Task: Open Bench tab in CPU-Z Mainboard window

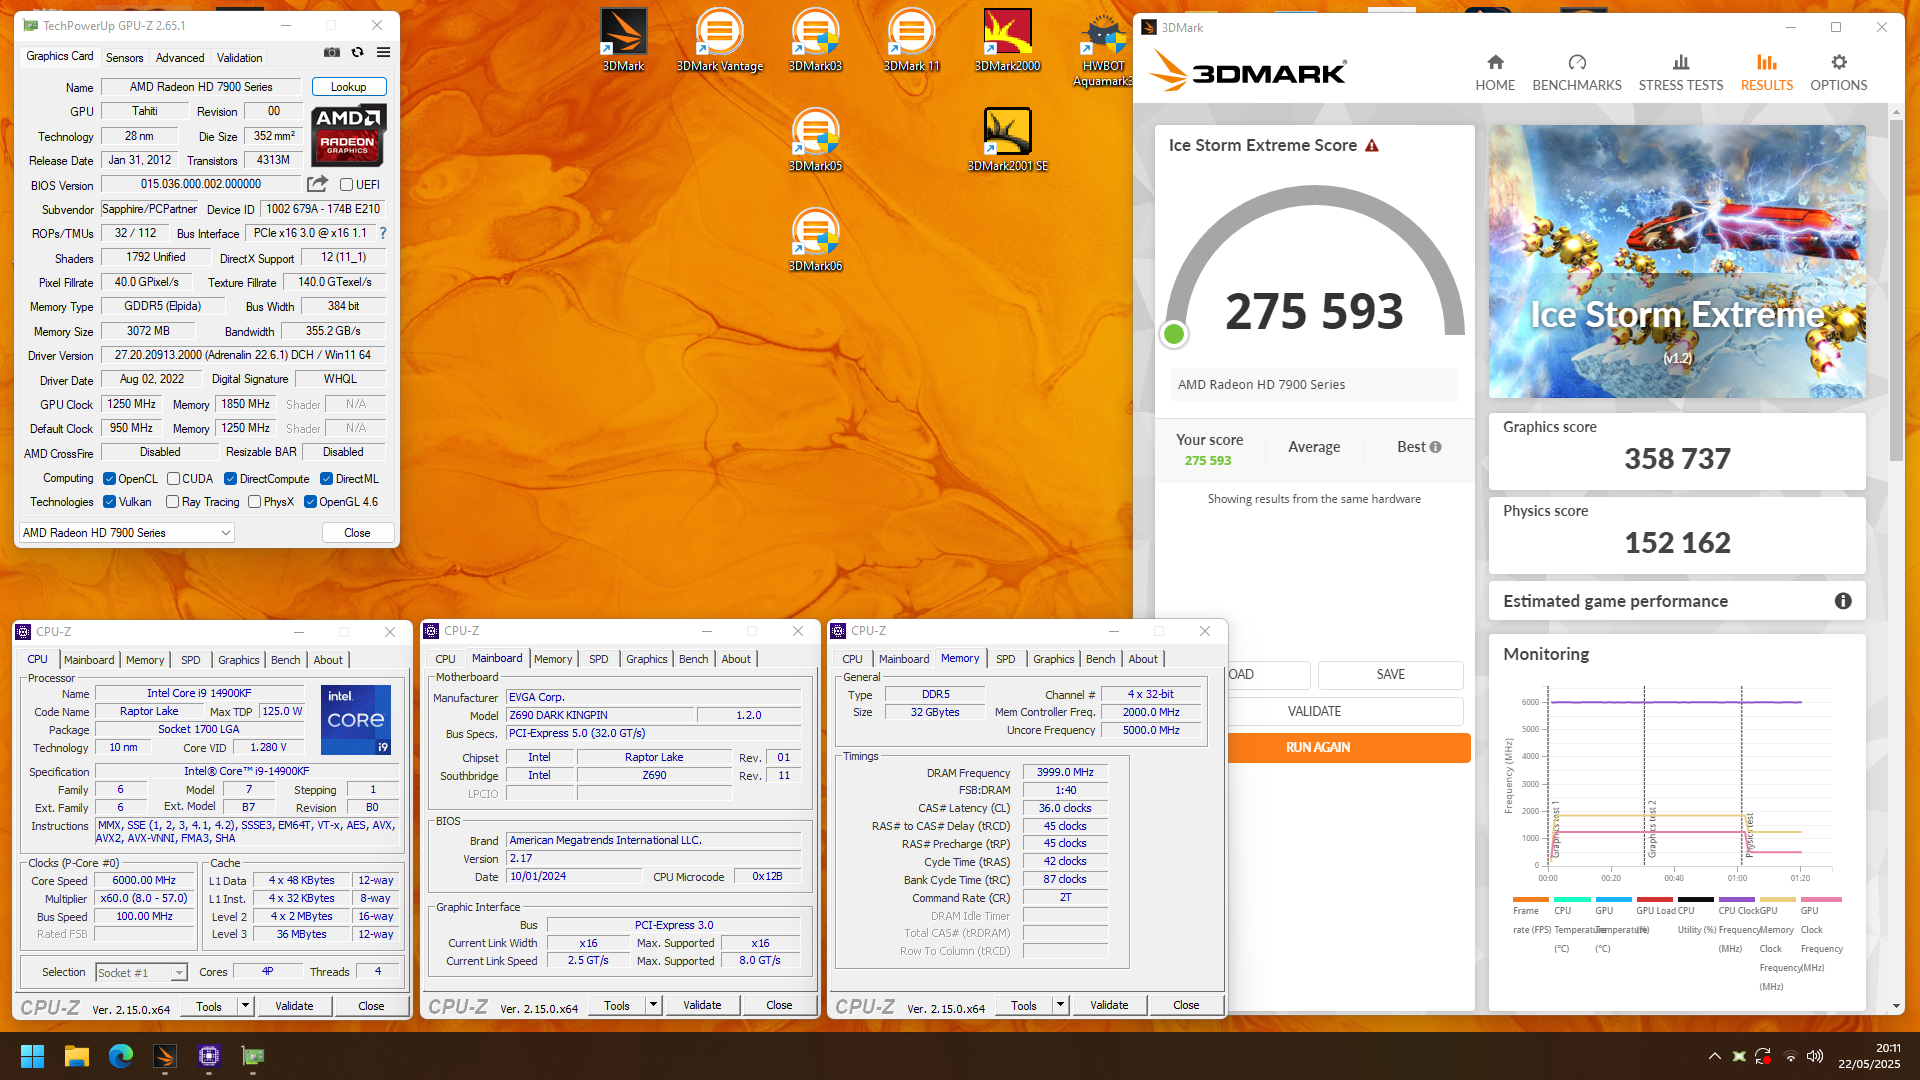Action: [x=693, y=659]
